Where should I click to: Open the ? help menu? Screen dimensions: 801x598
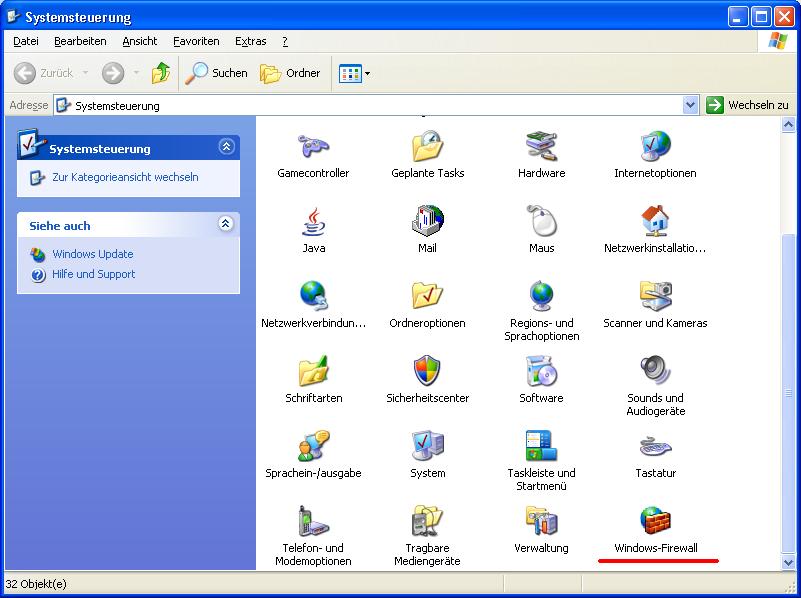click(285, 41)
